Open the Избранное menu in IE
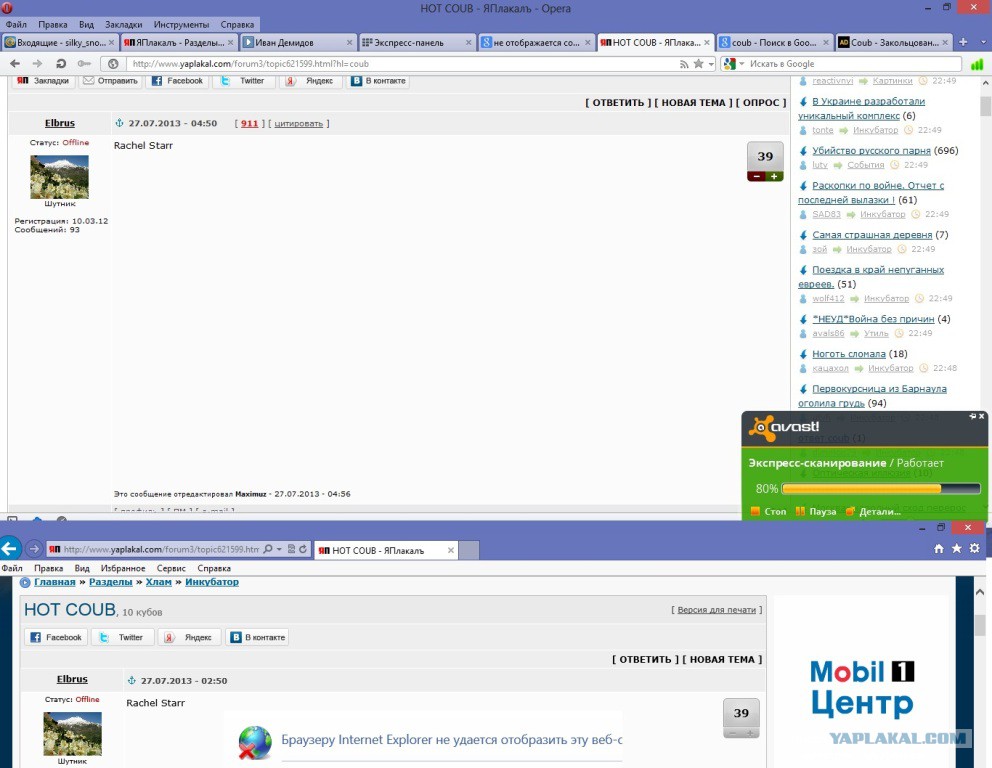Screen dimensions: 992x768 click(123, 568)
